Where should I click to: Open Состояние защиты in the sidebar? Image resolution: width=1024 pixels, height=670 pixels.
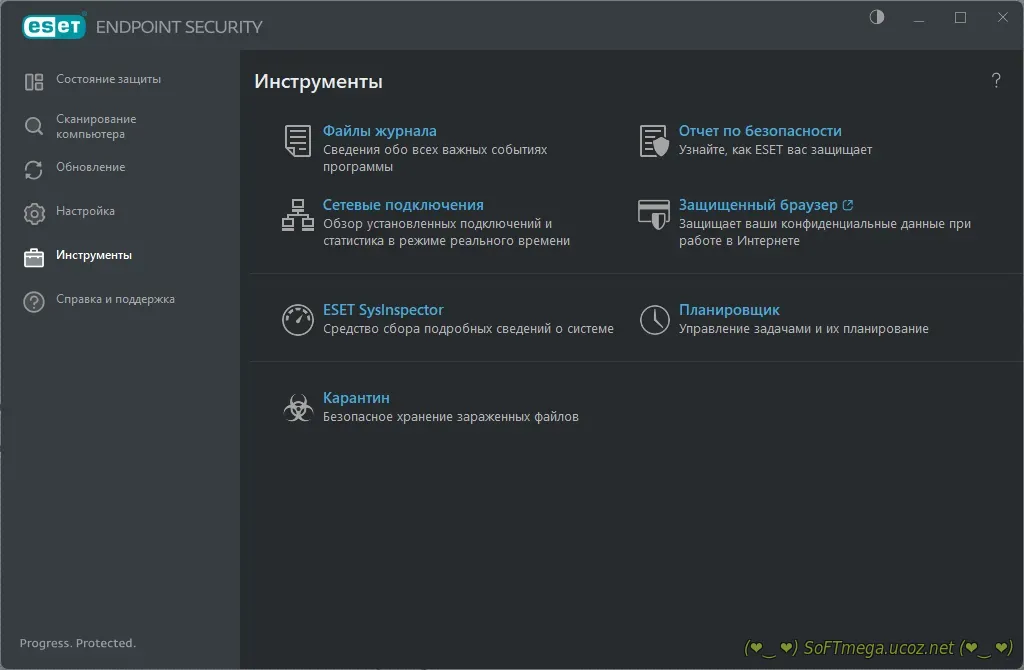click(x=108, y=80)
